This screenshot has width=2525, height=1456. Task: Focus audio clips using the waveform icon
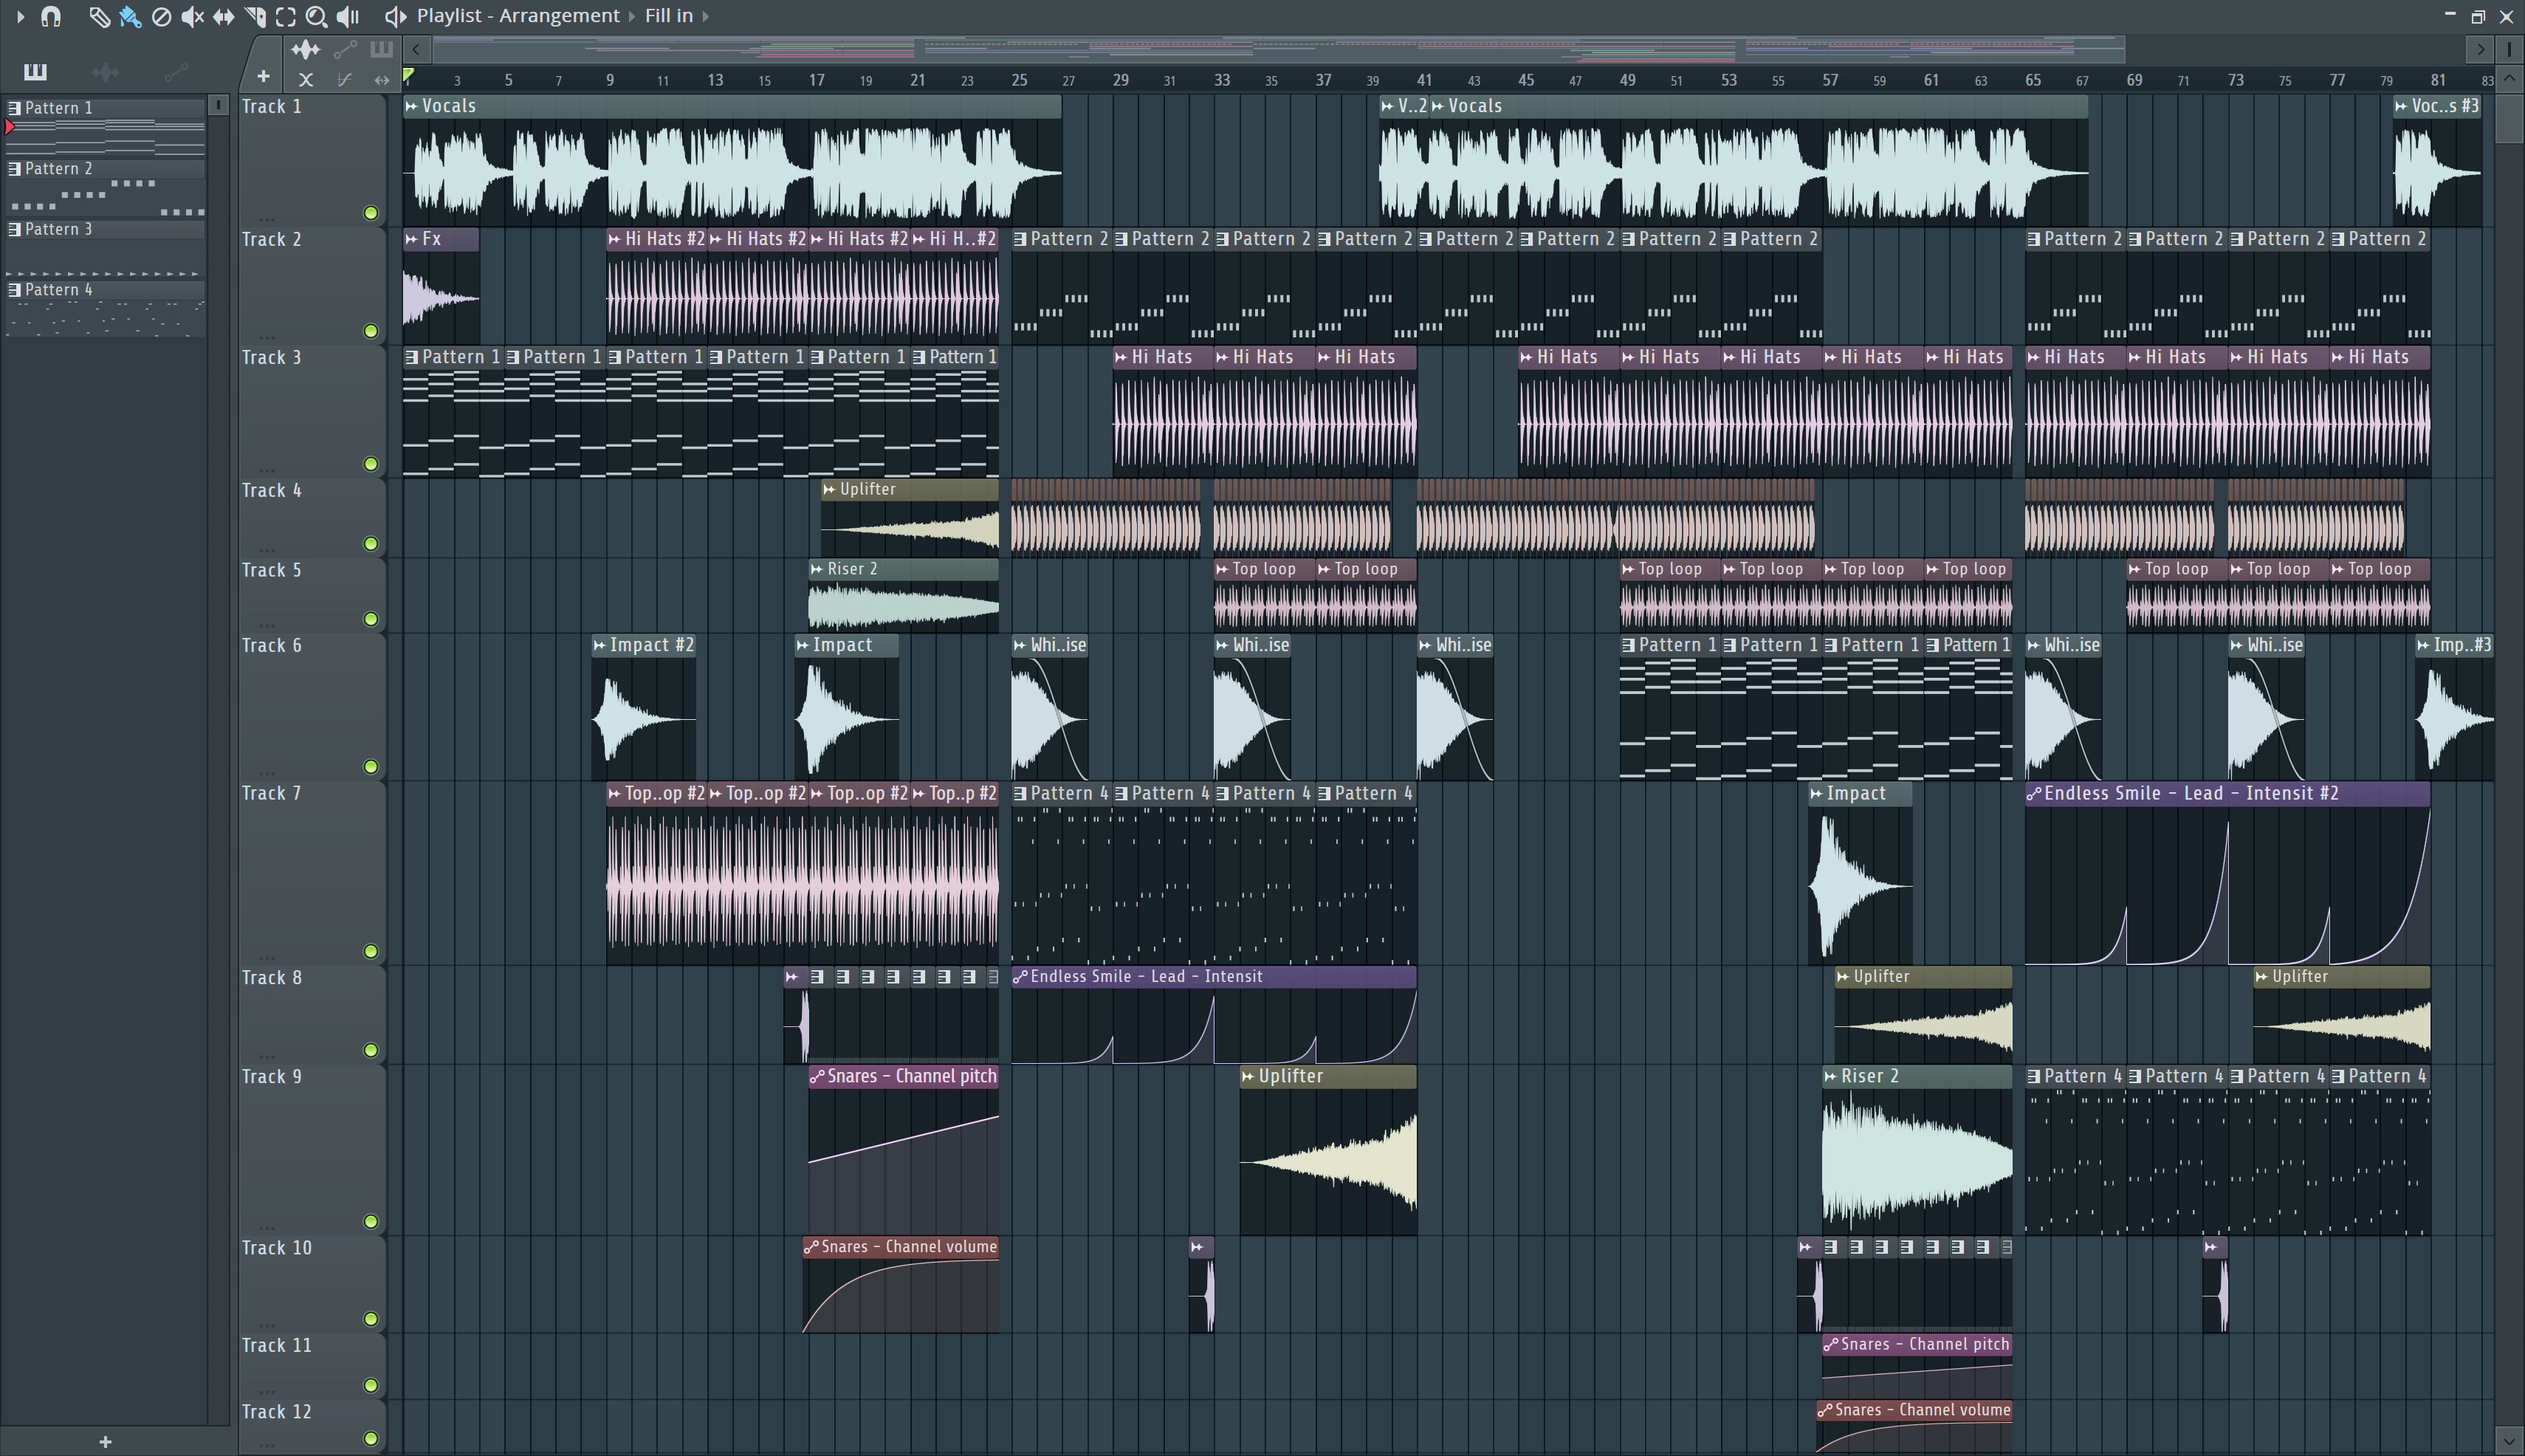pyautogui.click(x=305, y=49)
